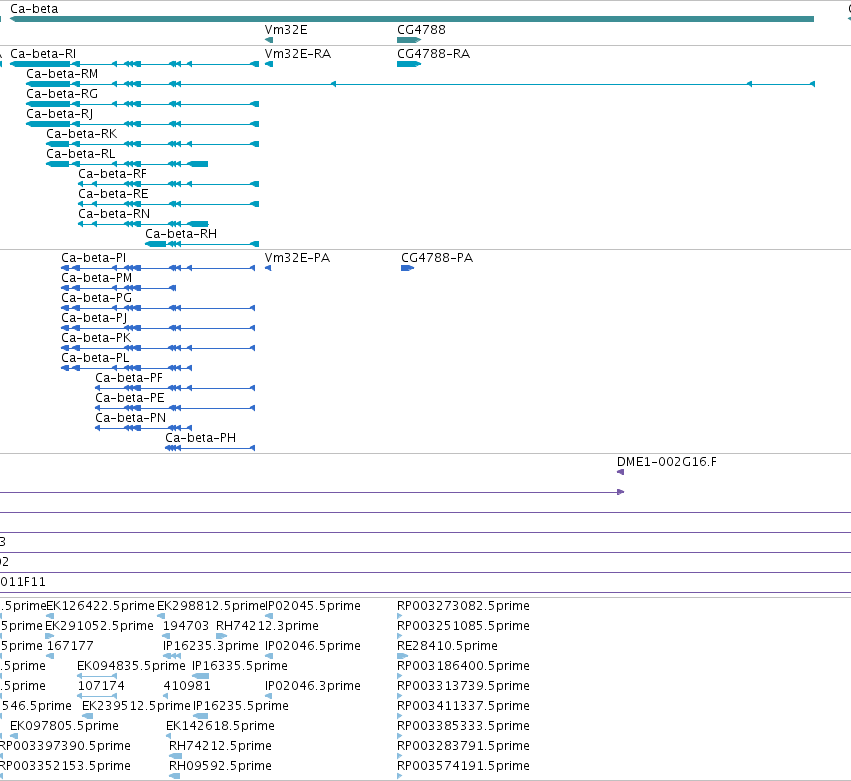Select the DME1-002G16.F clone label
The width and height of the screenshot is (851, 781).
(666, 462)
